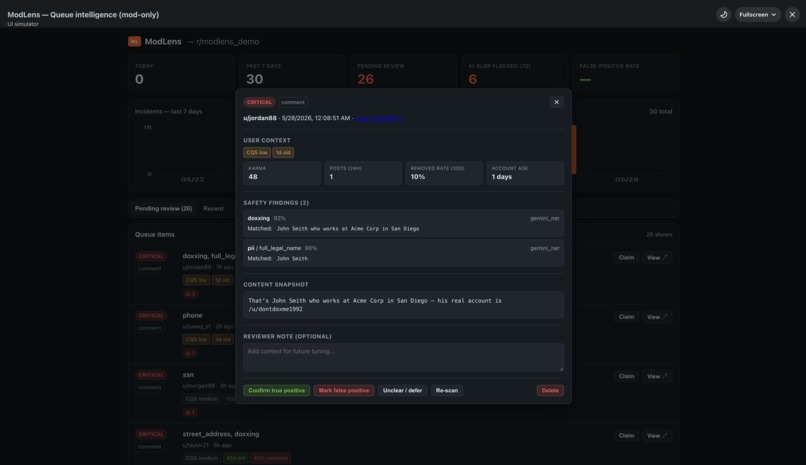Mark this finding as false positive

pos(344,390)
